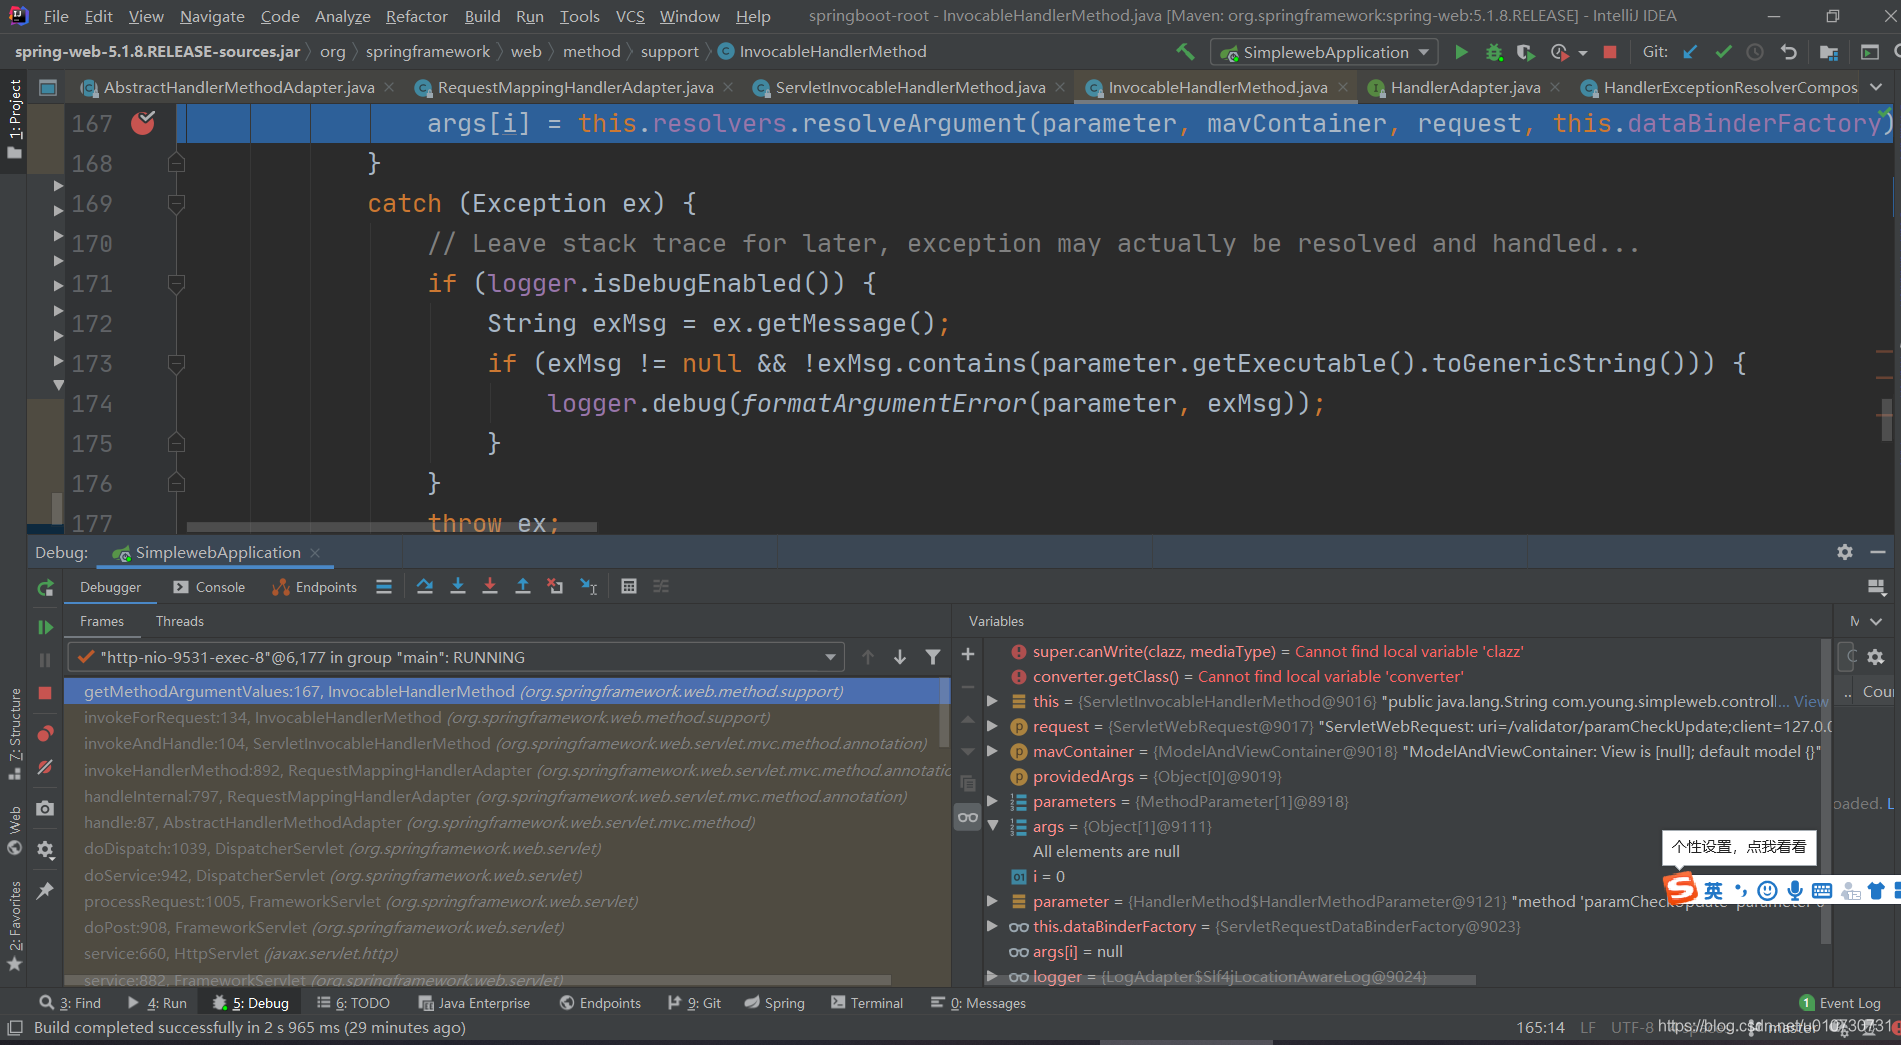The width and height of the screenshot is (1901, 1045).
Task: Toggle the breakpoint on line 167
Action: point(143,123)
